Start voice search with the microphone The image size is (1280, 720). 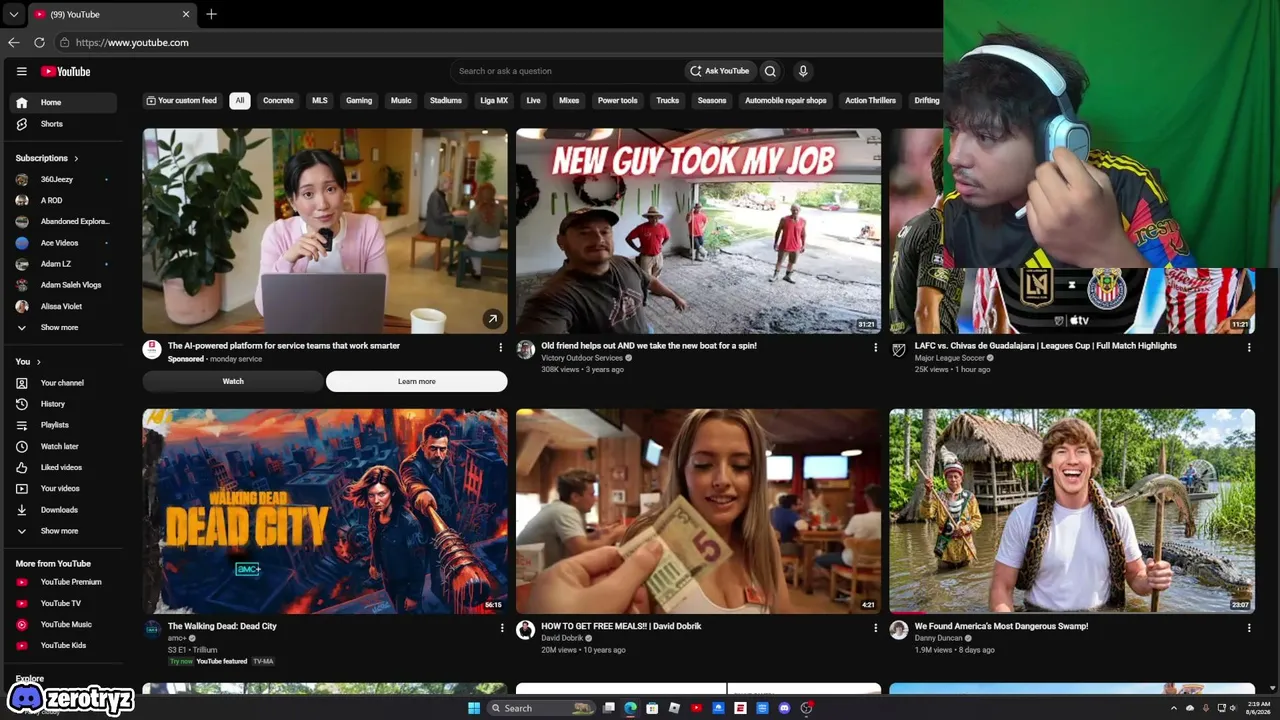(x=802, y=71)
